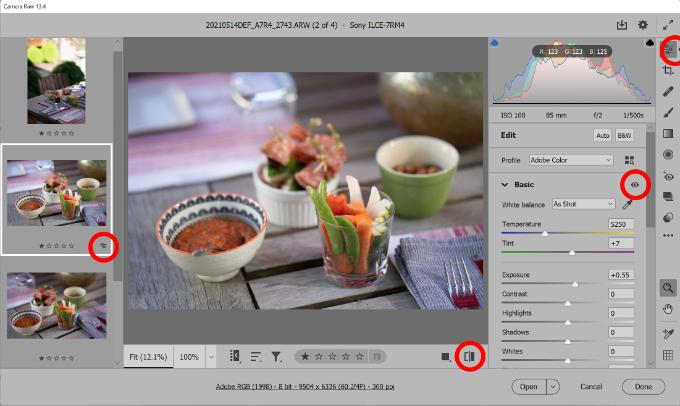Viewport: 680px width, 406px height.
Task: Select the Hand pan tool
Action: coord(668,309)
